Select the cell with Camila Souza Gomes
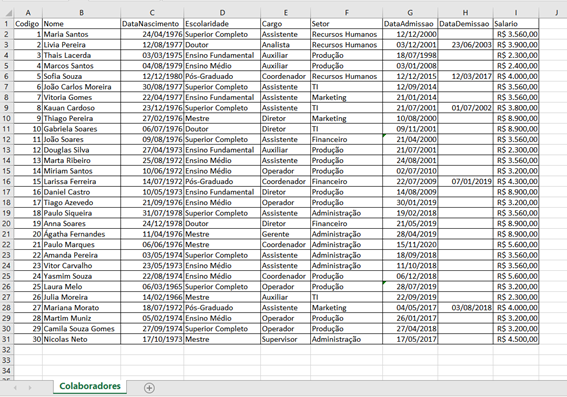The height and width of the screenshot is (397, 567). [81, 329]
